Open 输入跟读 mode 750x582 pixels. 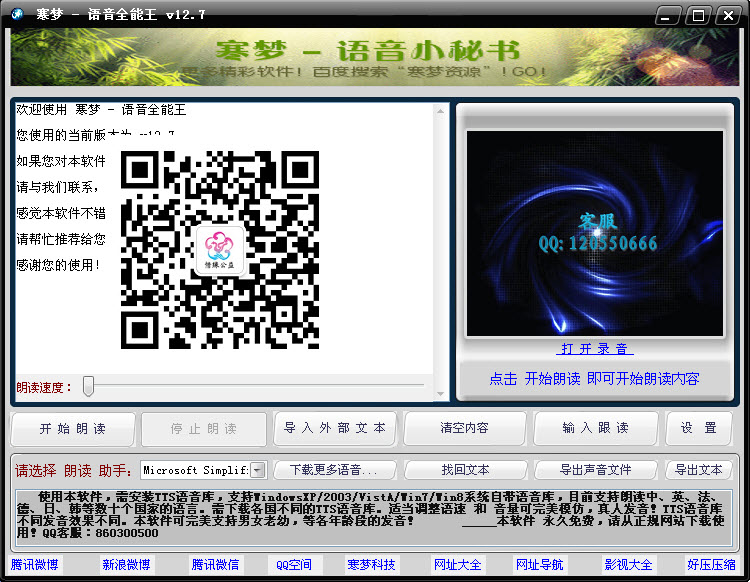coord(596,428)
